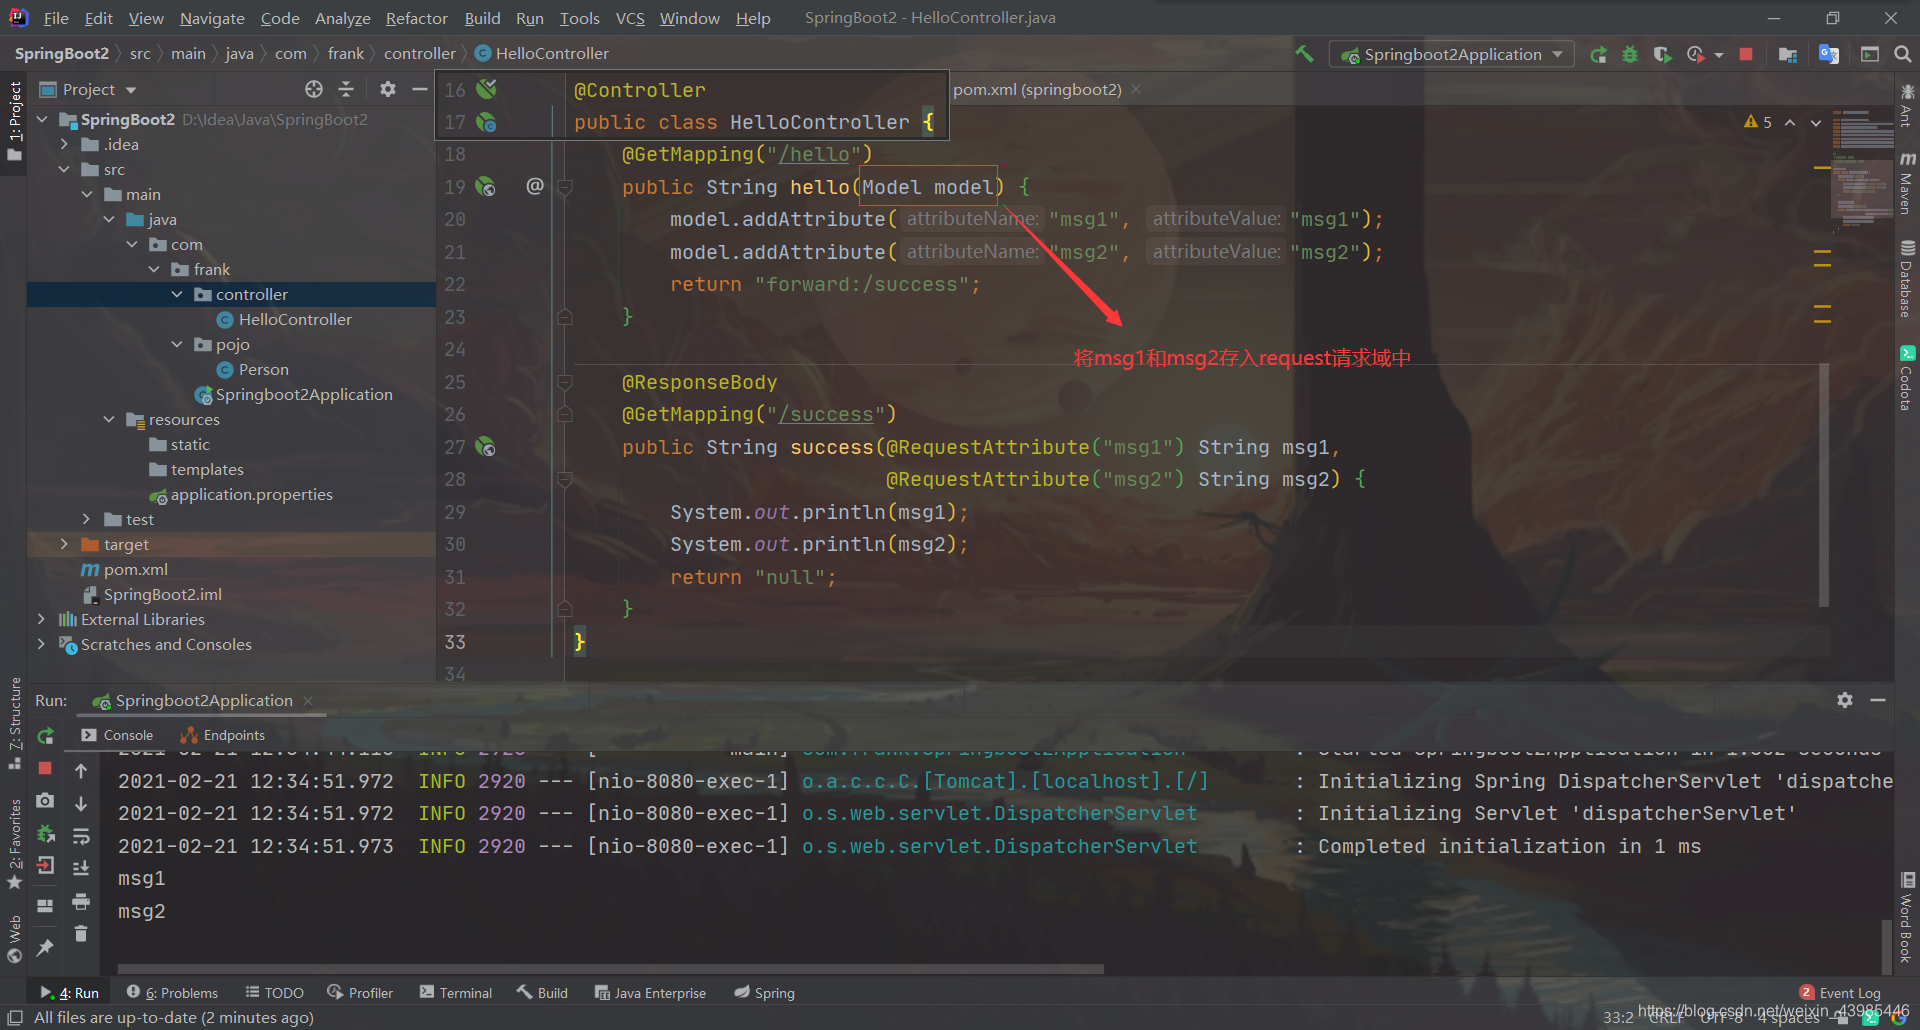Build project with the hammer icon
This screenshot has height=1030, width=1920.
click(1304, 54)
